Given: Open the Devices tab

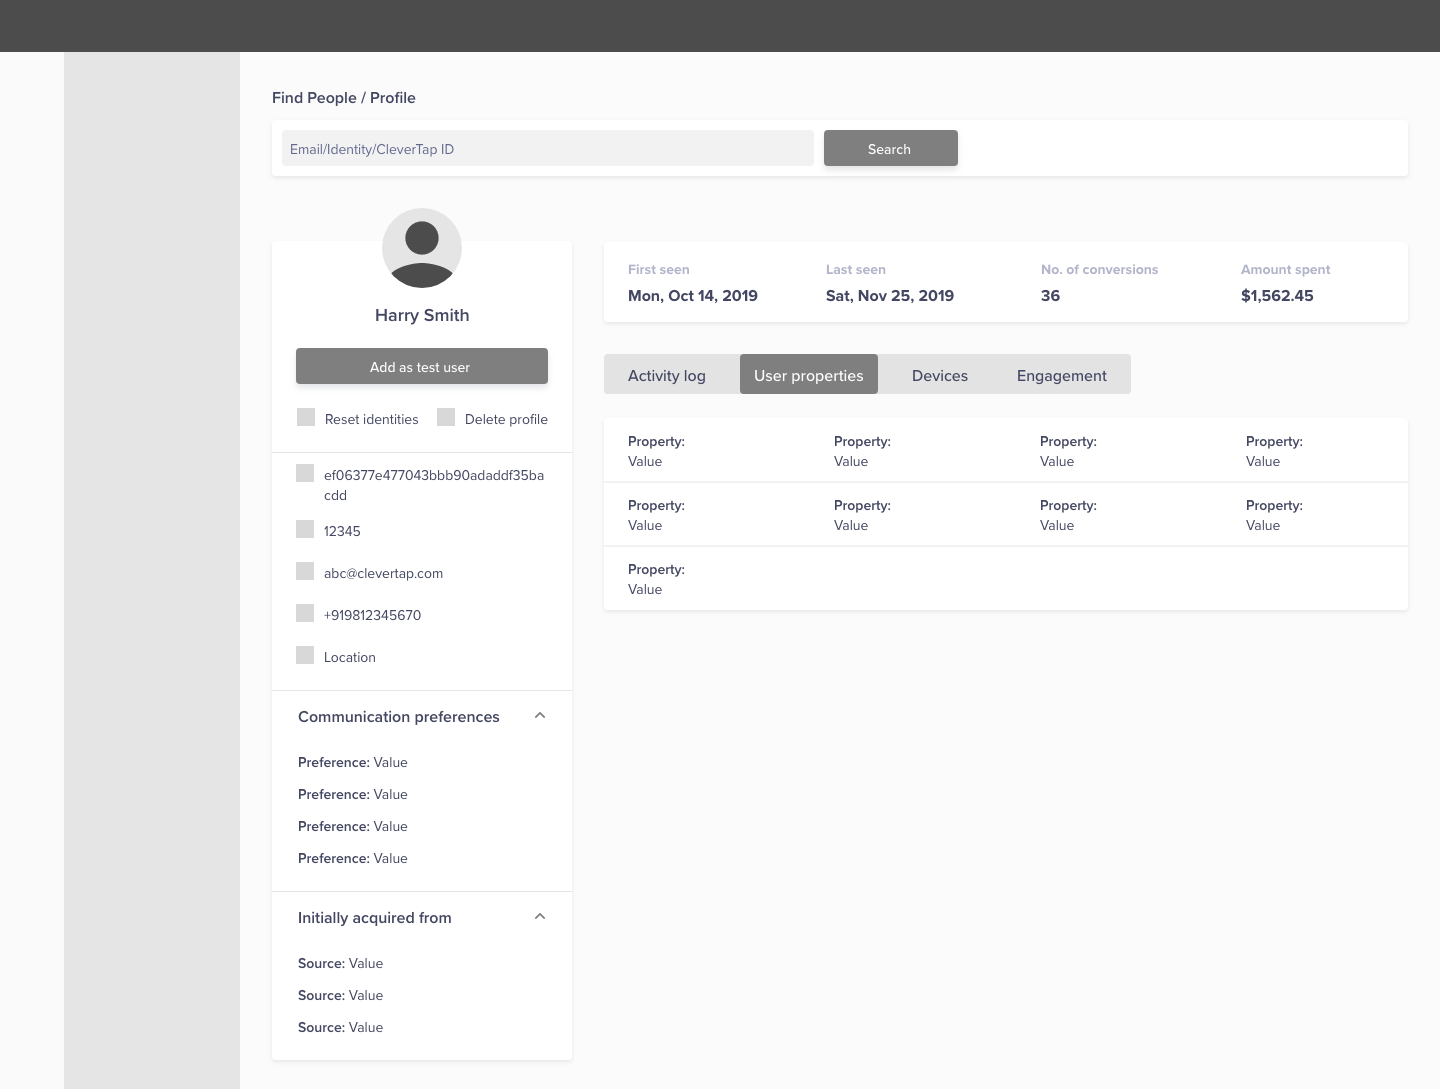Looking at the screenshot, I should pos(939,375).
